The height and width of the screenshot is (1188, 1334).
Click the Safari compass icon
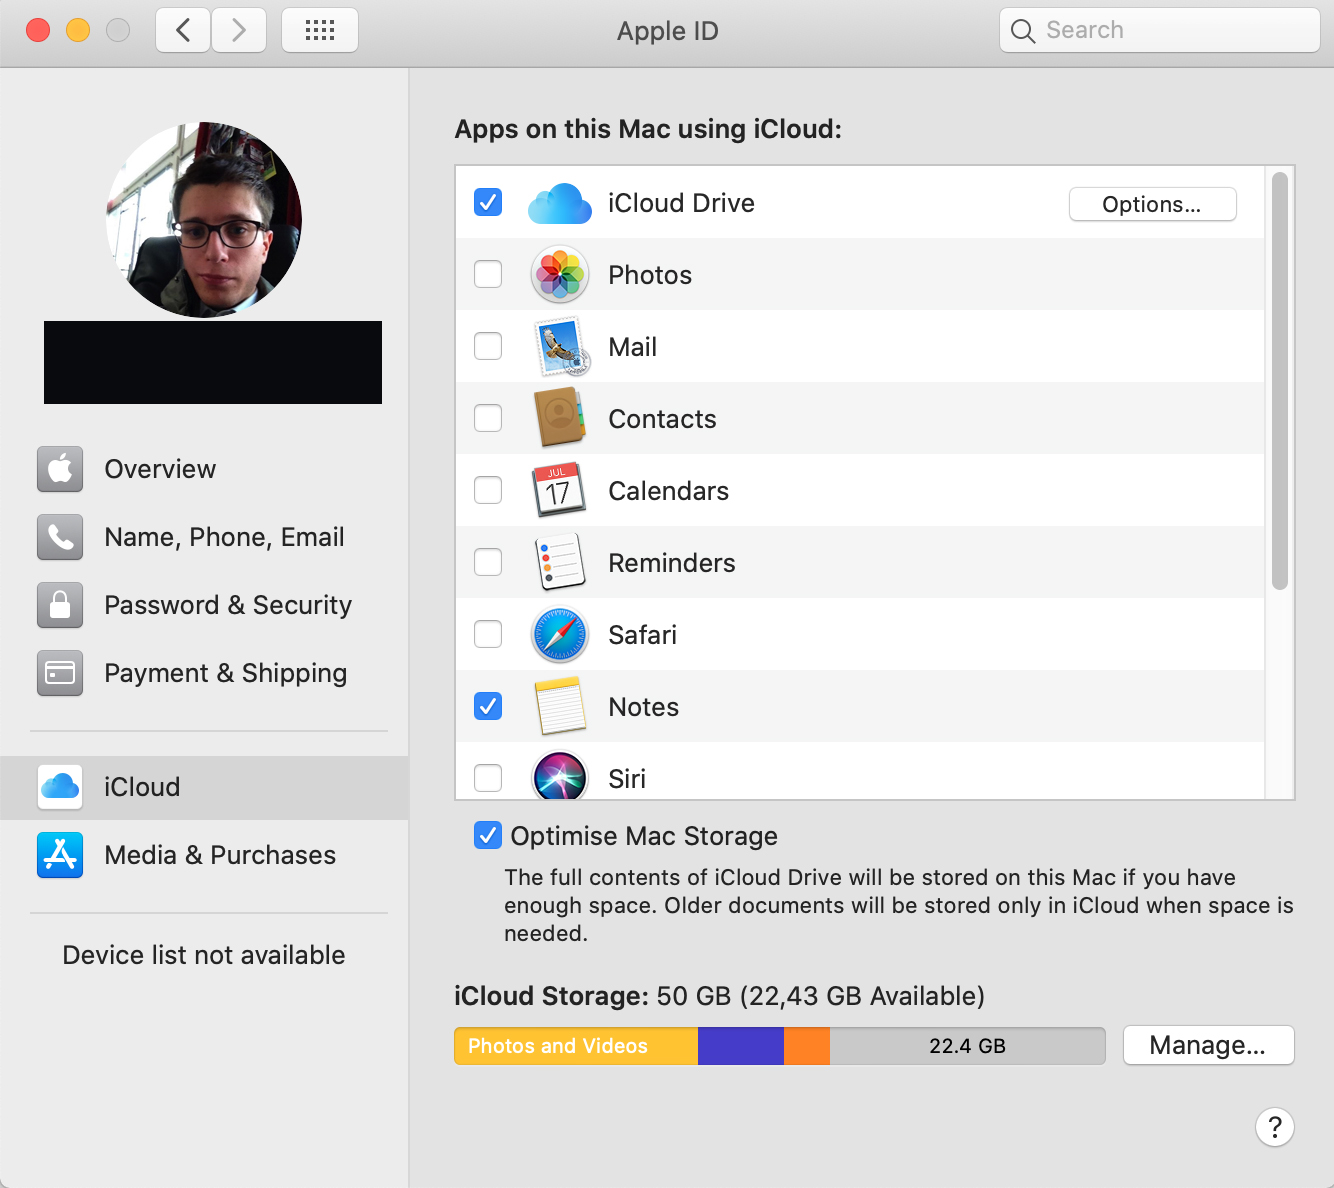pos(560,635)
